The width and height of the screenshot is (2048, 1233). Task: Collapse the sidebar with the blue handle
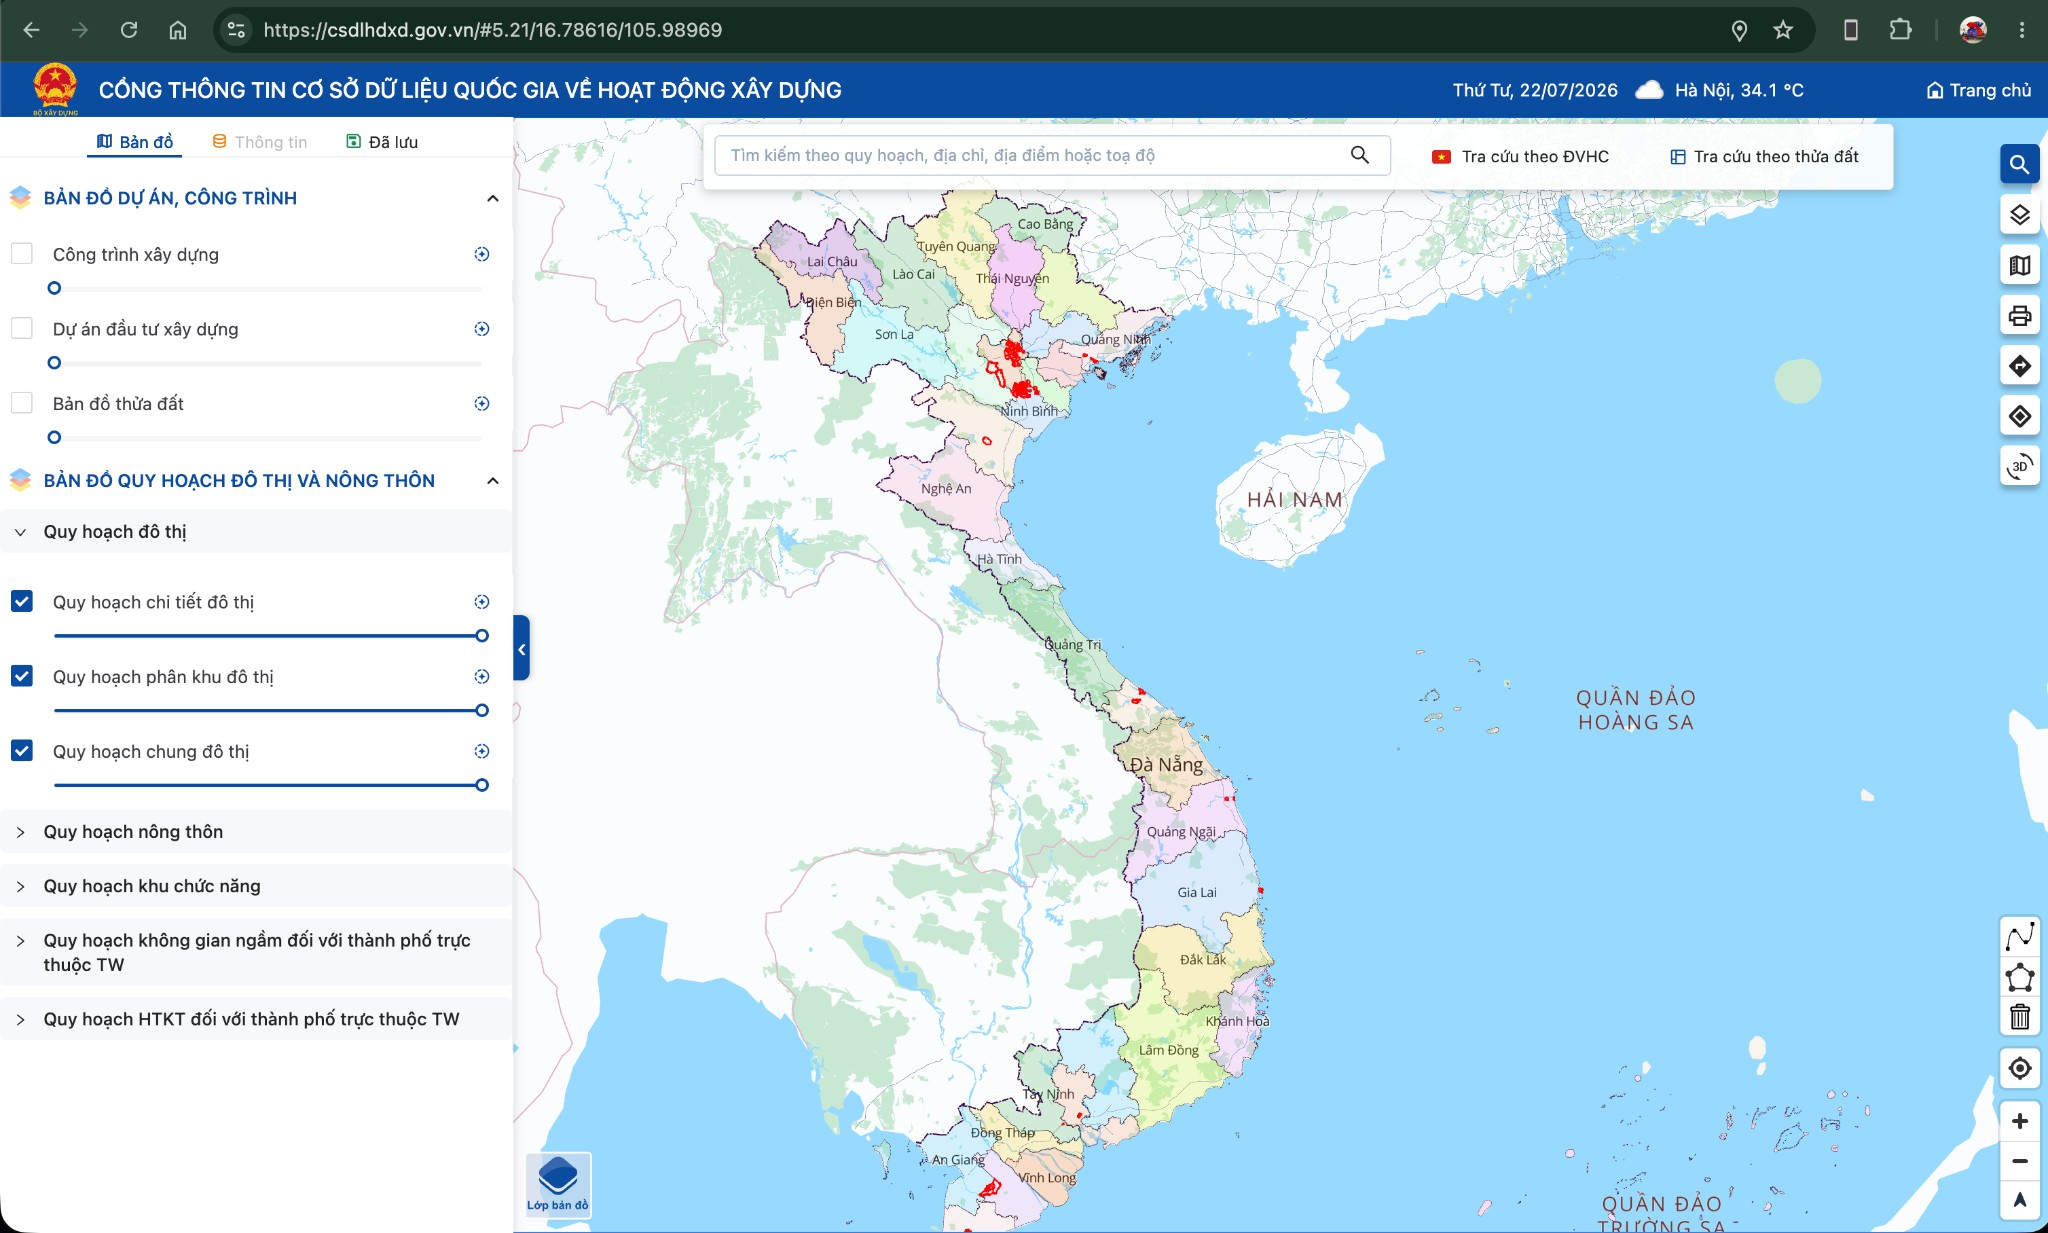pos(521,649)
